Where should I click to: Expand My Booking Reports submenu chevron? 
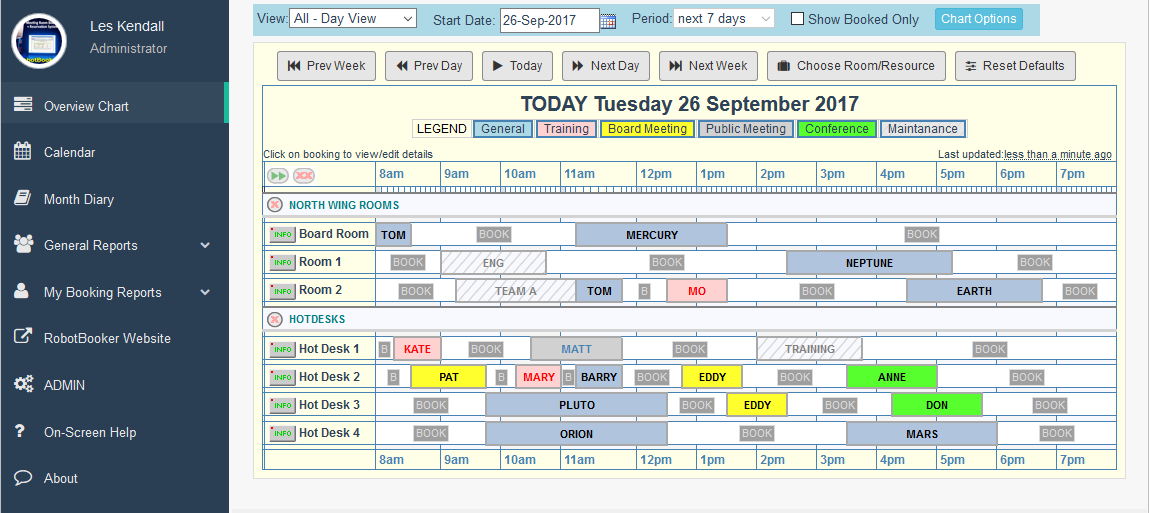click(205, 292)
